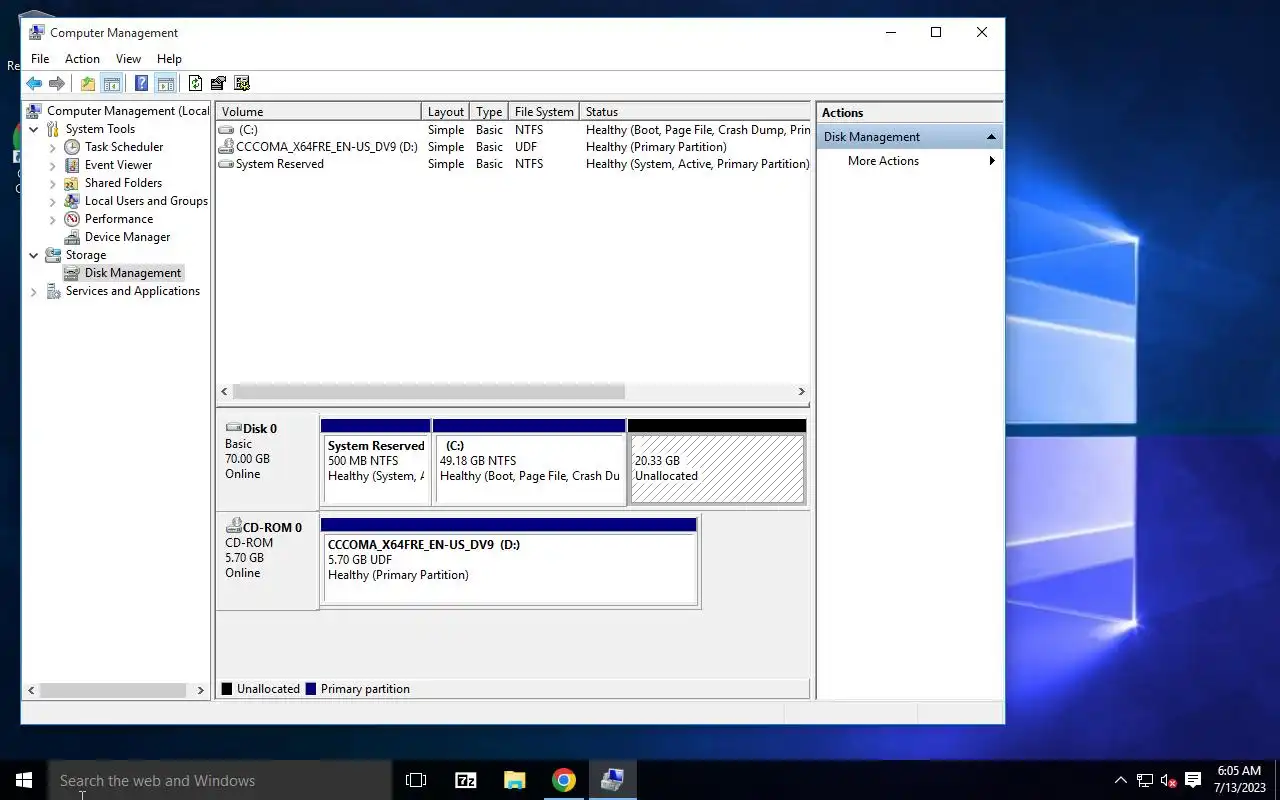This screenshot has height=800, width=1280.
Task: Sort by the Type column header
Action: point(489,112)
